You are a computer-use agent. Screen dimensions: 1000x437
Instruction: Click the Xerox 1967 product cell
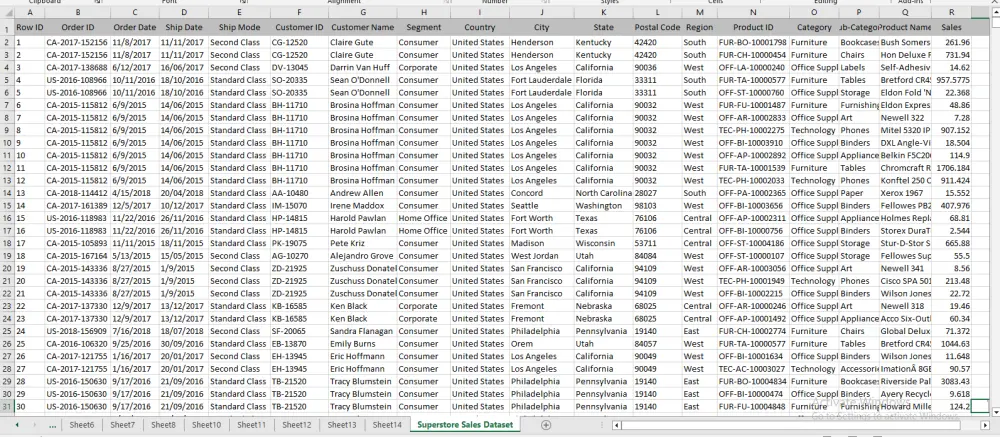[x=906, y=193]
